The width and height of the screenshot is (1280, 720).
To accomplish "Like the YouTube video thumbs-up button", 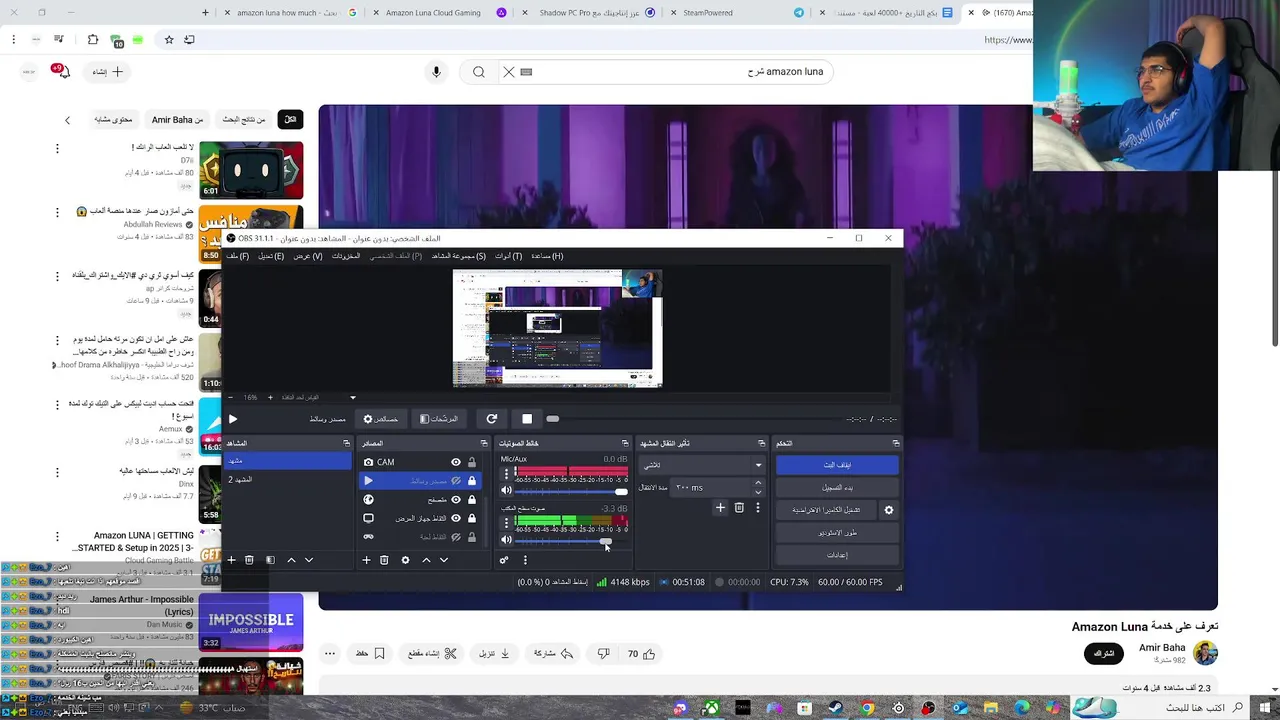I will point(641,654).
